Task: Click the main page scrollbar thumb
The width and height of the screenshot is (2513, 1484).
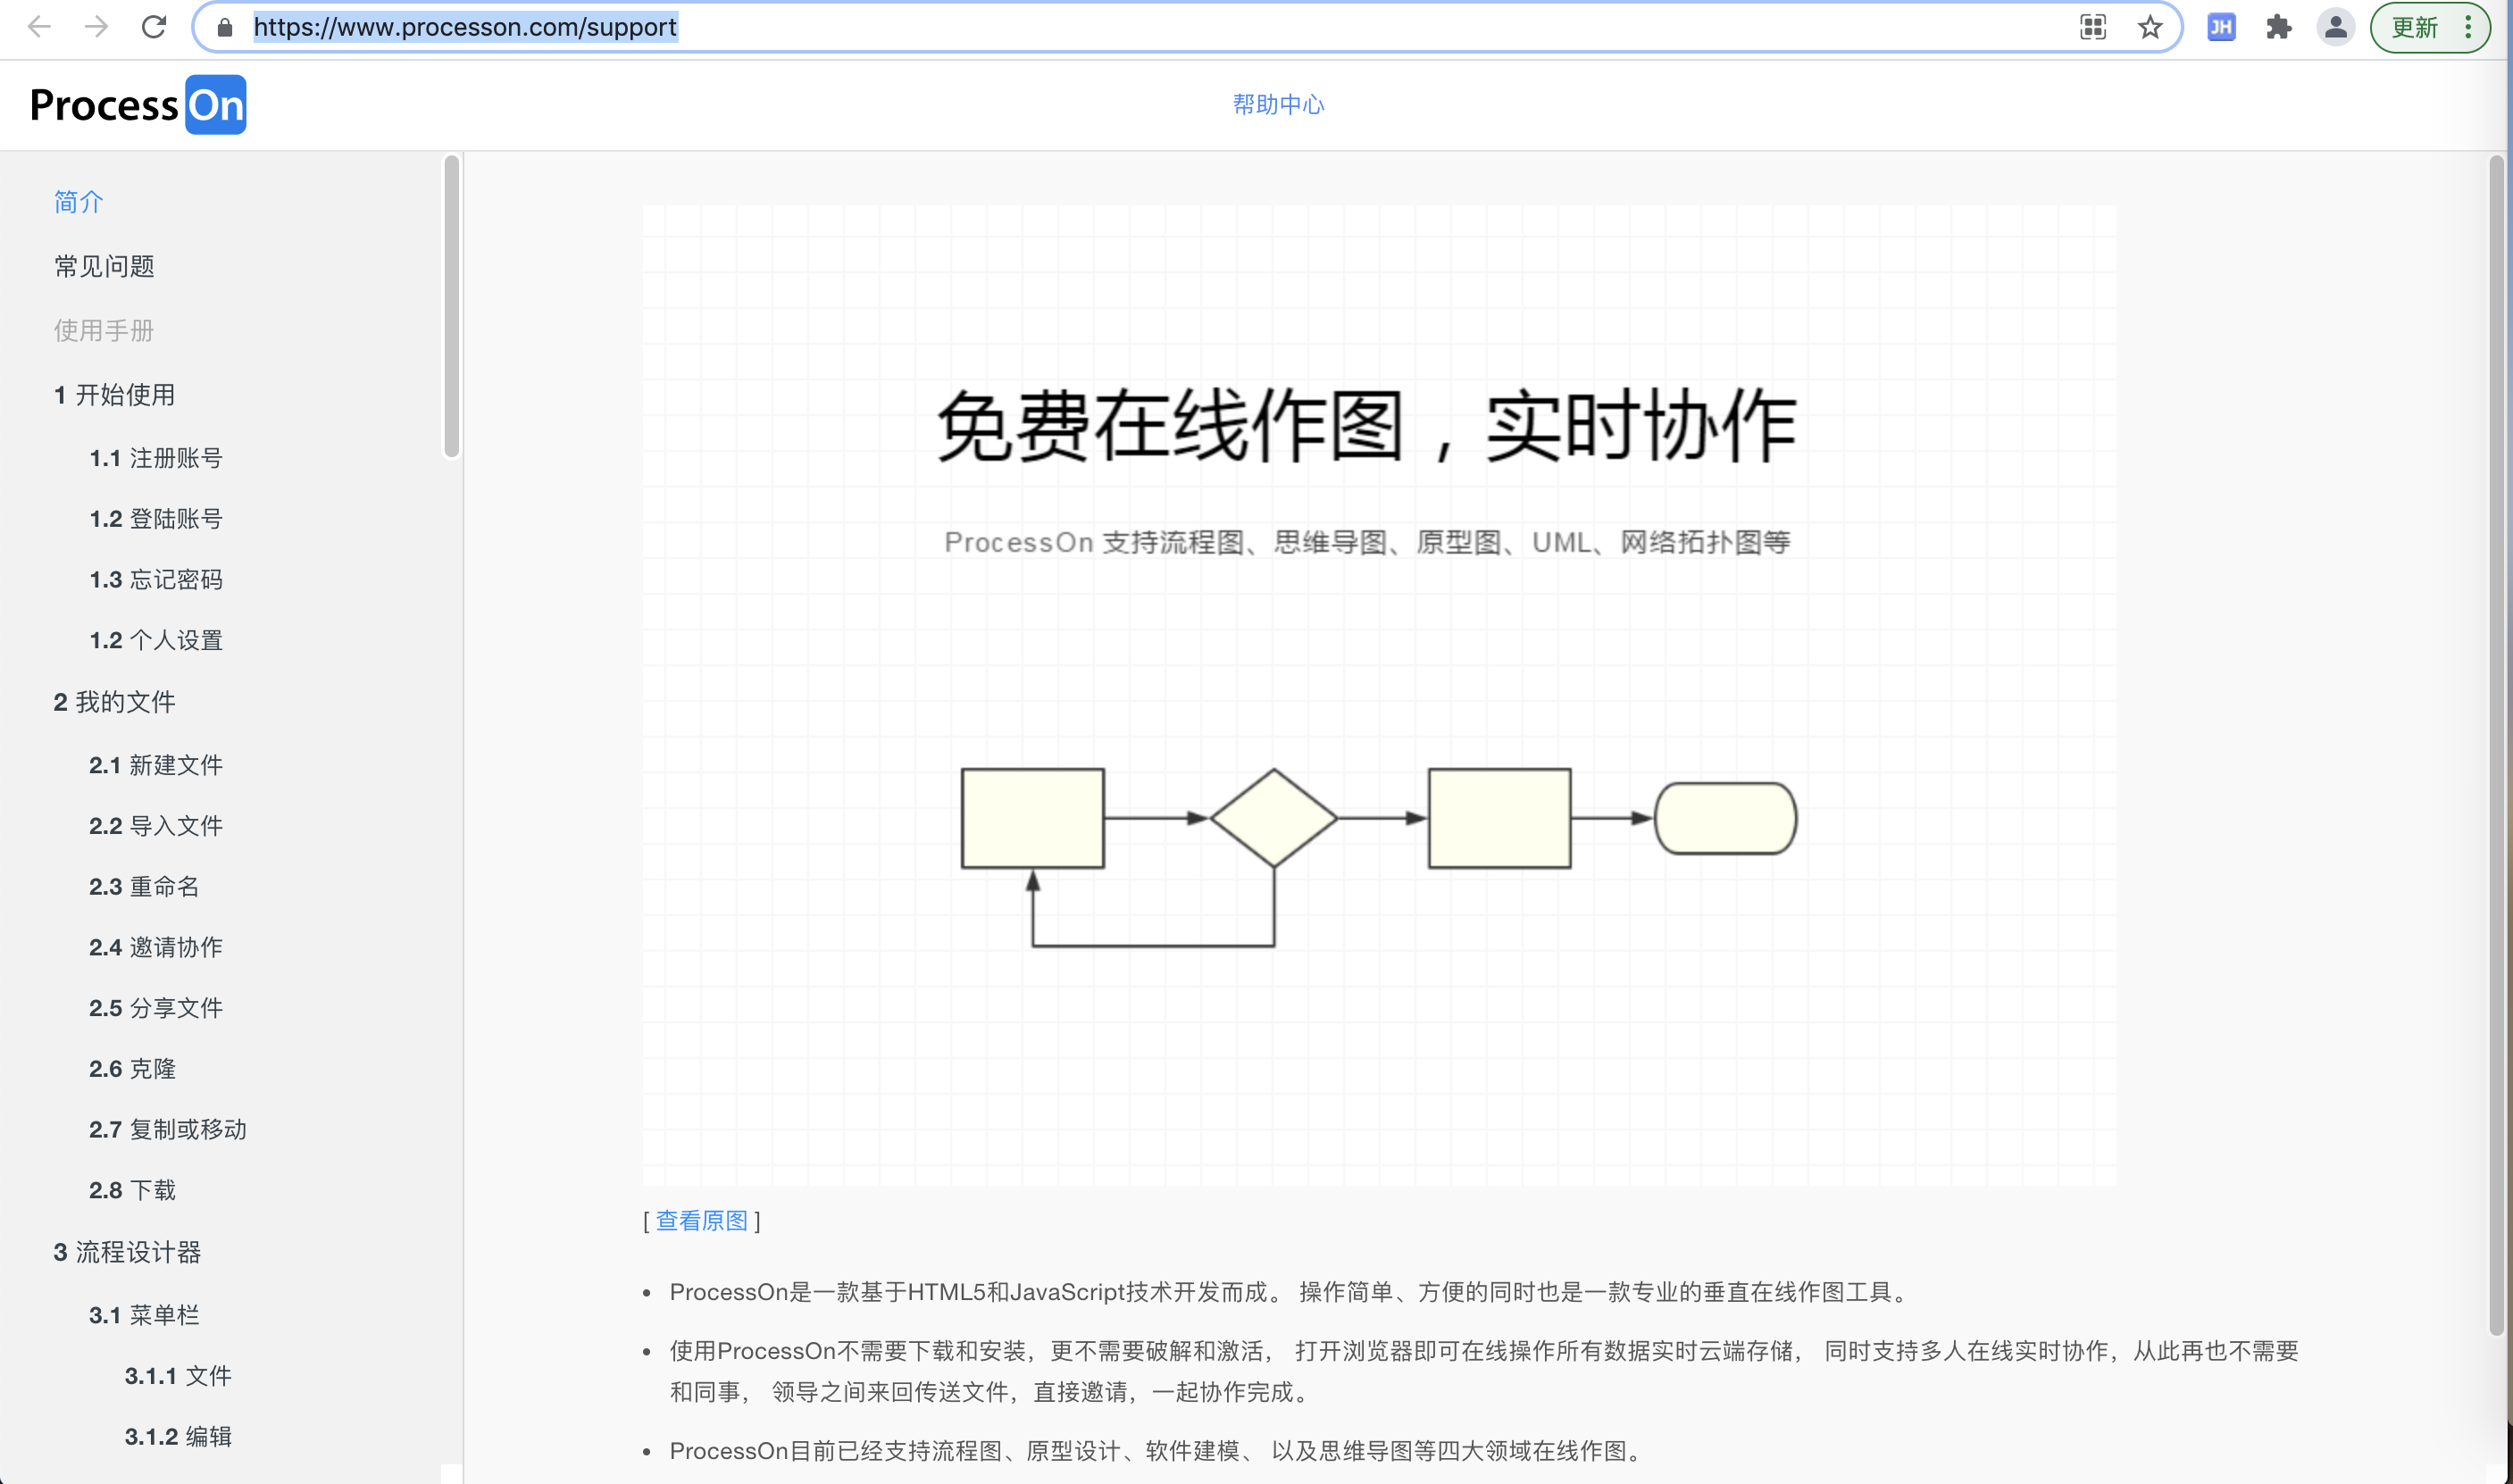Action: [x=2496, y=745]
